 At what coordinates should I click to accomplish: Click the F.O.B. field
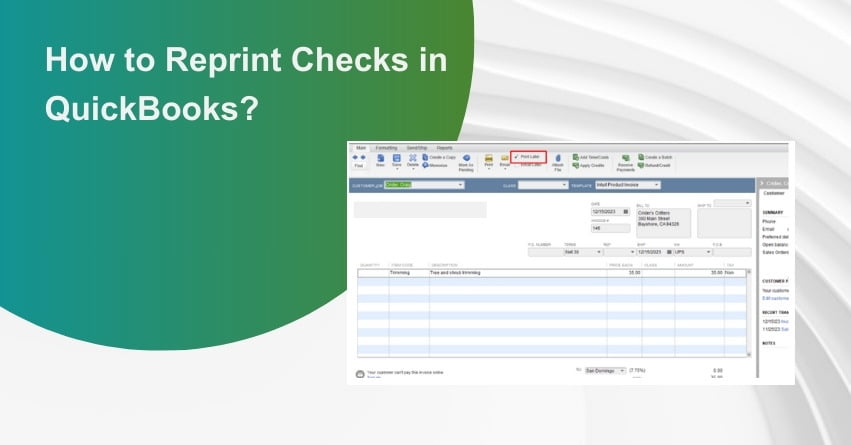(732, 252)
